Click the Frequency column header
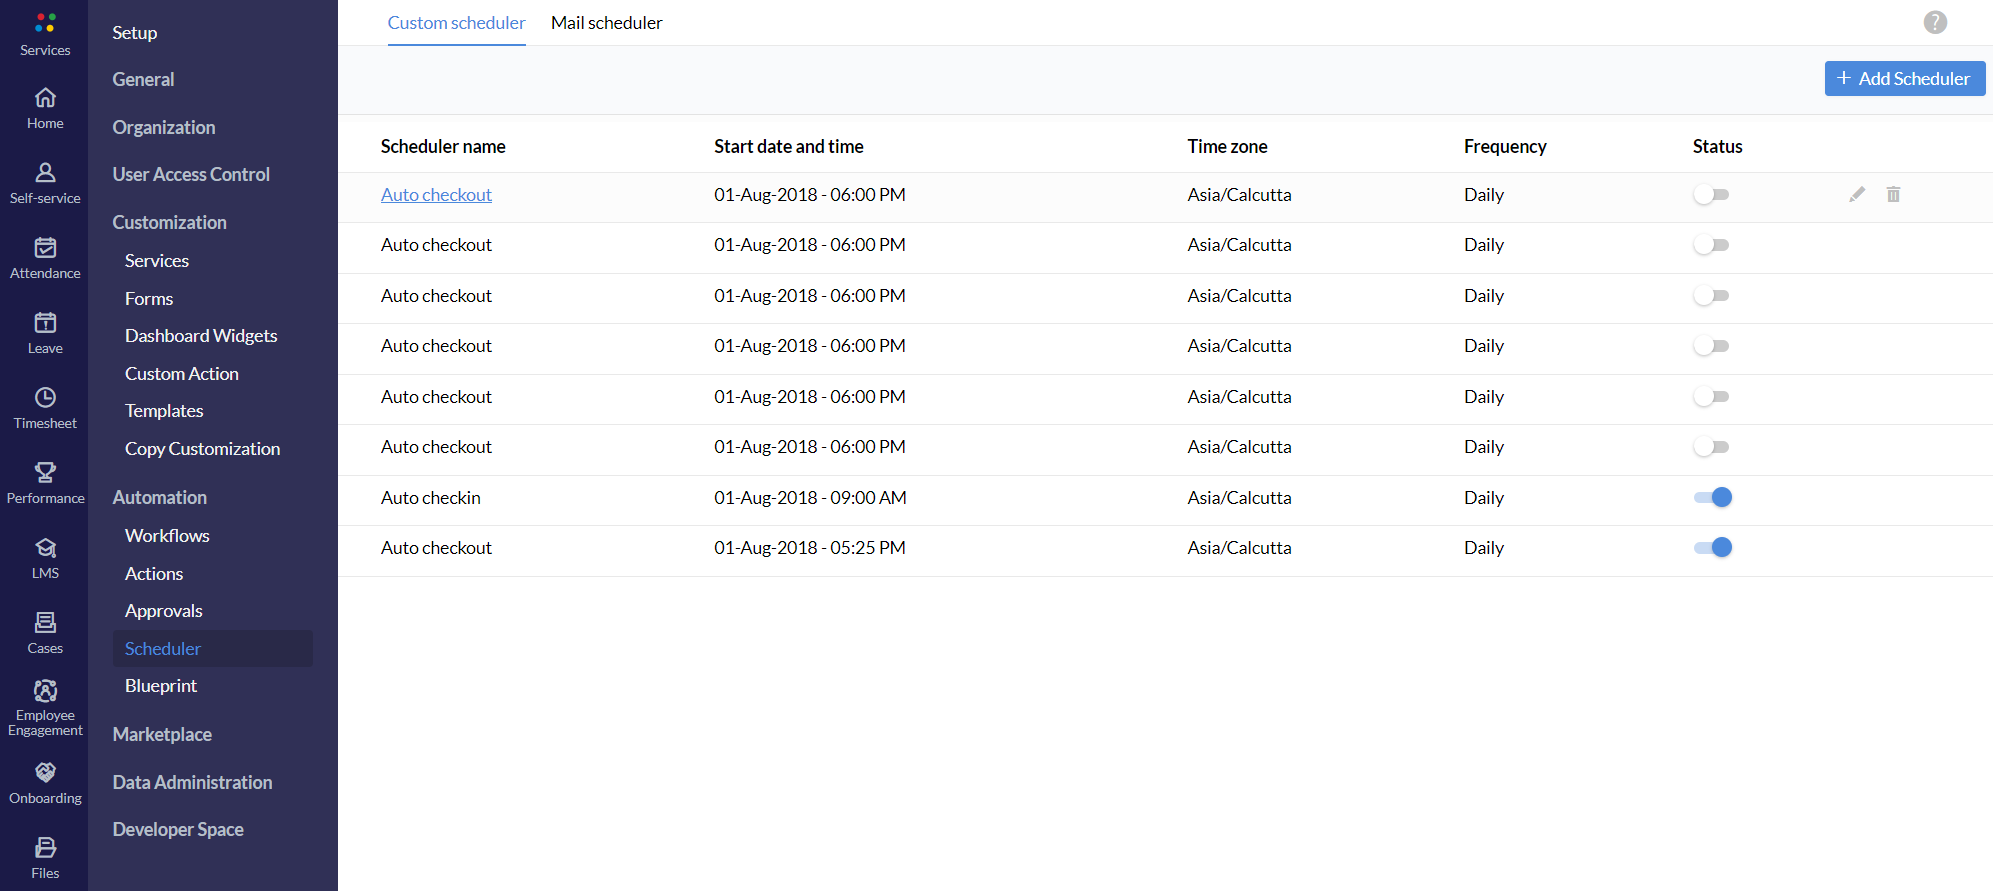1993x891 pixels. click(1505, 147)
